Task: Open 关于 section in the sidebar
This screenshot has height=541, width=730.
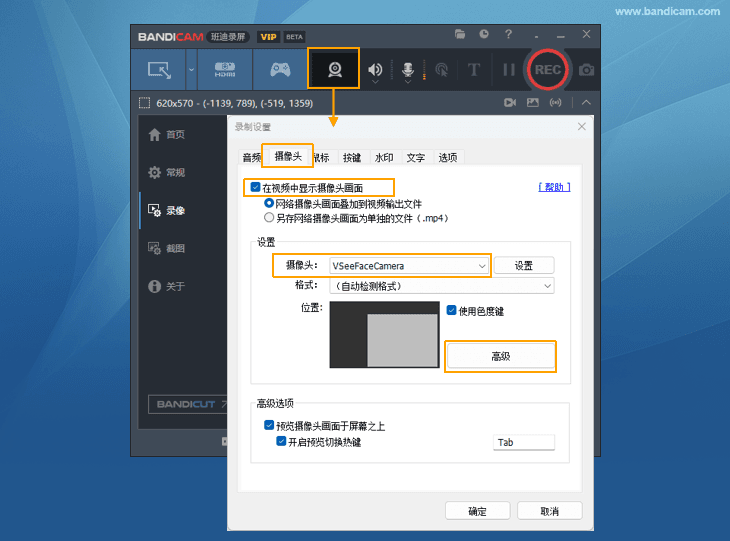Action: 167,286
